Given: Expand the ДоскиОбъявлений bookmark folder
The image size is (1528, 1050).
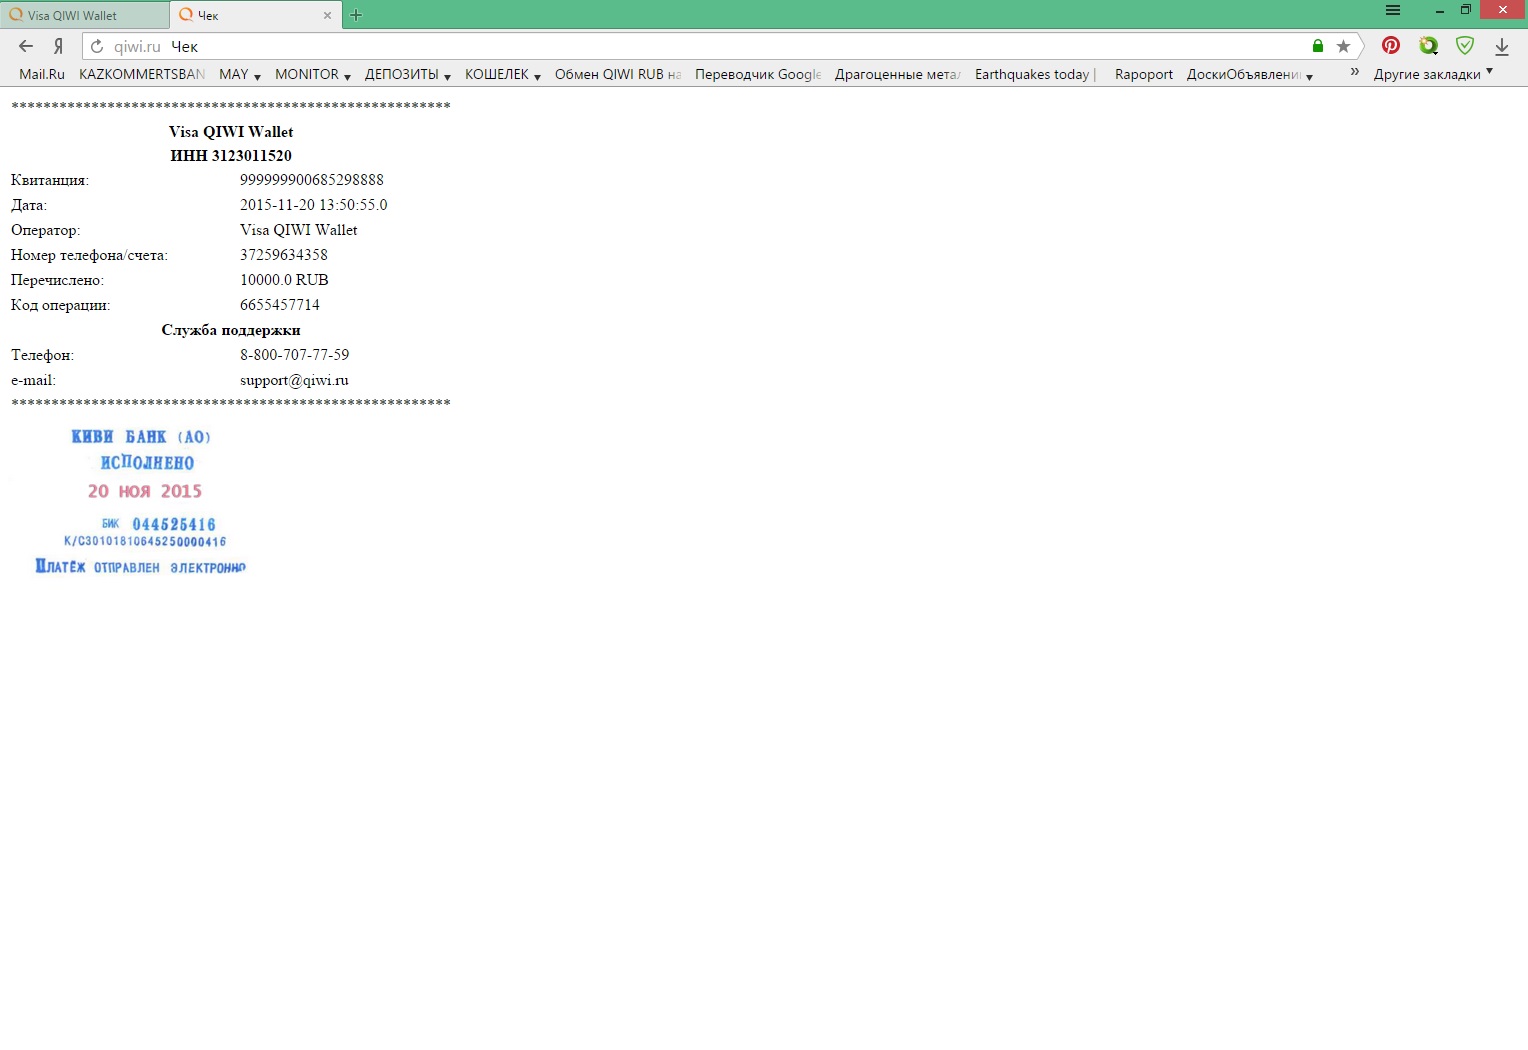Looking at the screenshot, I should tap(1250, 74).
